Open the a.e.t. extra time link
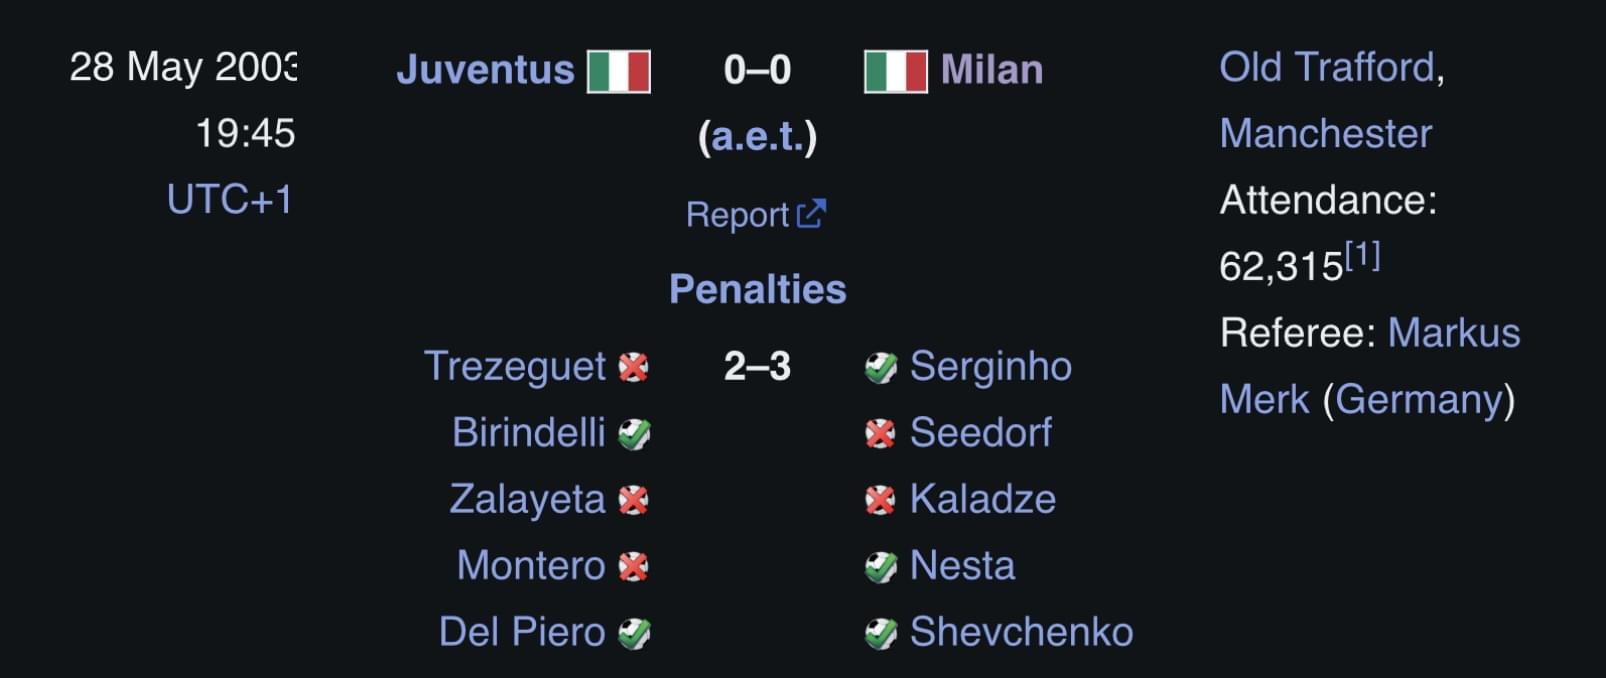 [757, 137]
